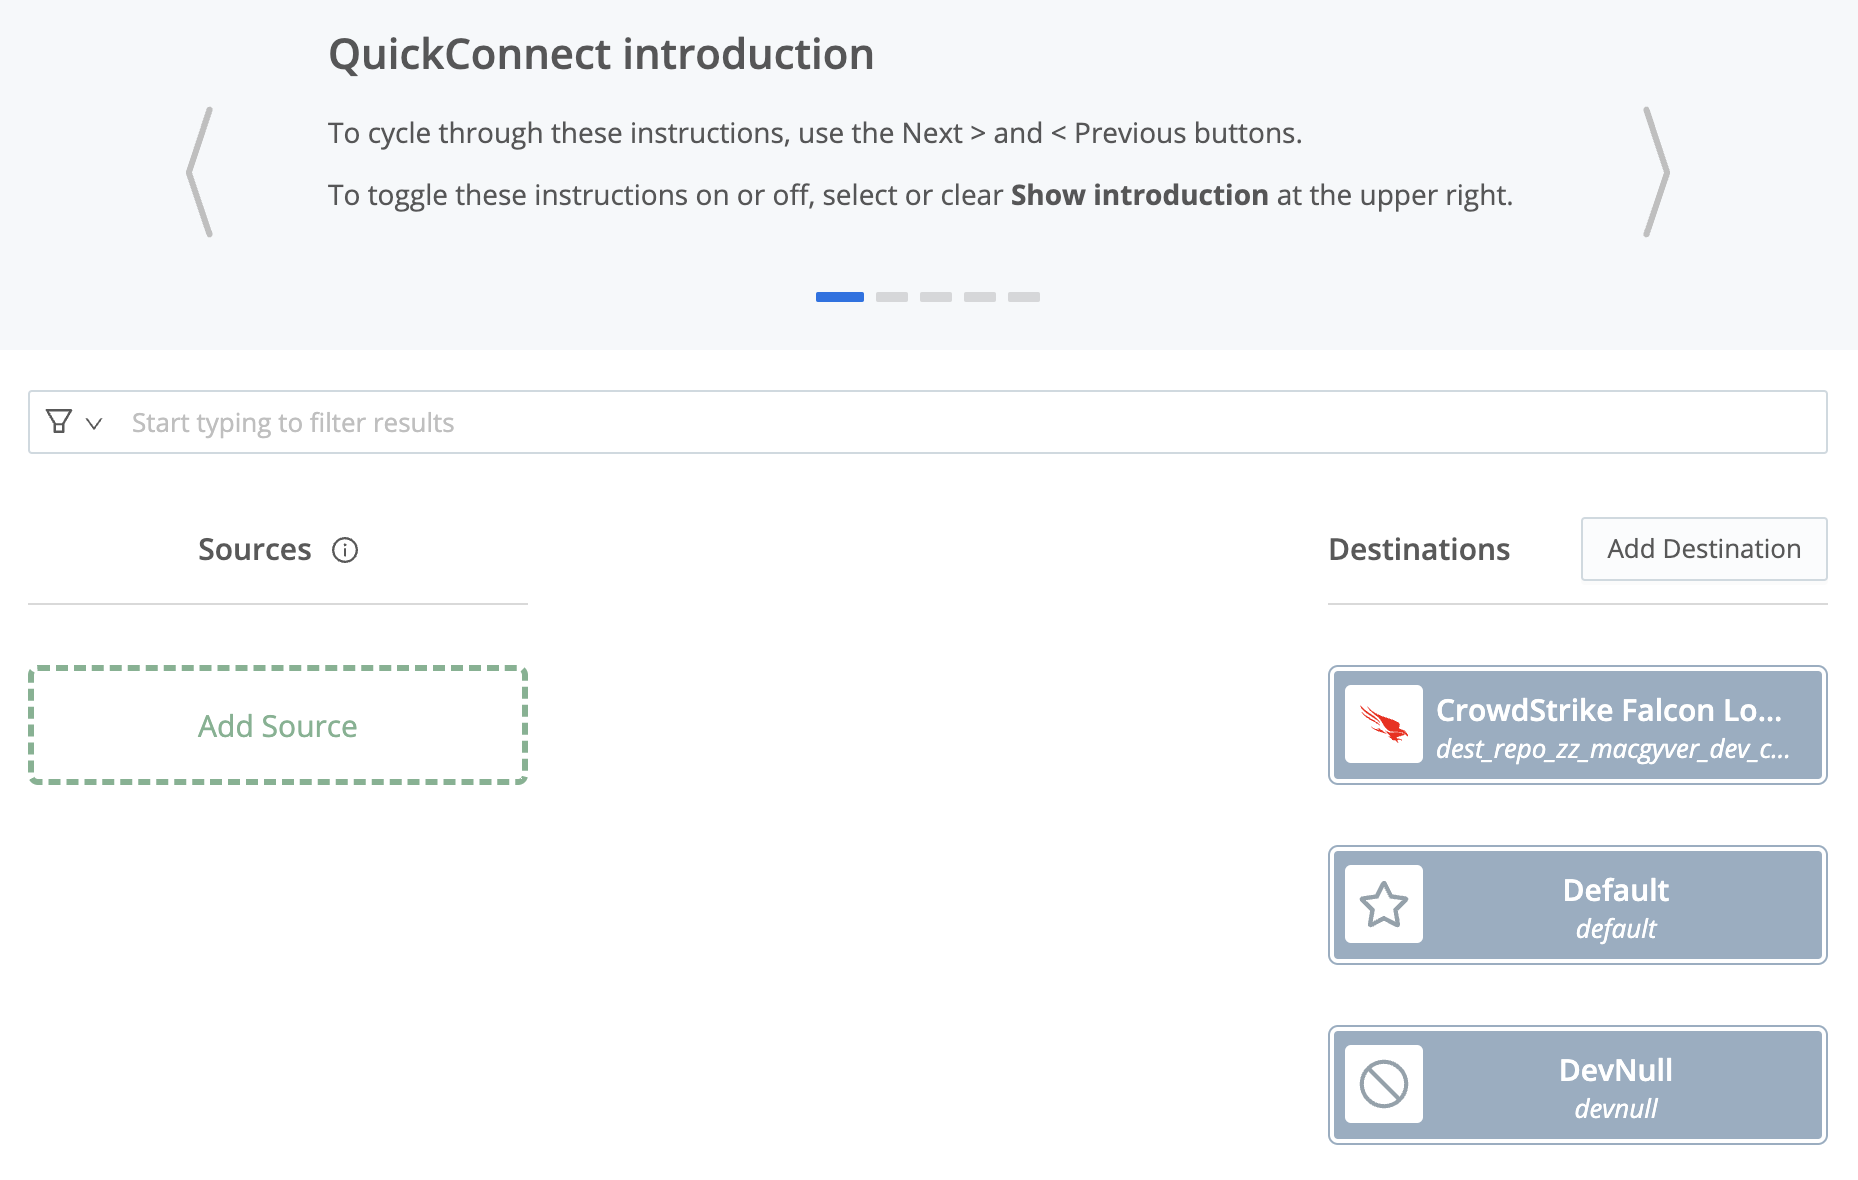Jump to third introduction page indicator

[x=935, y=297]
